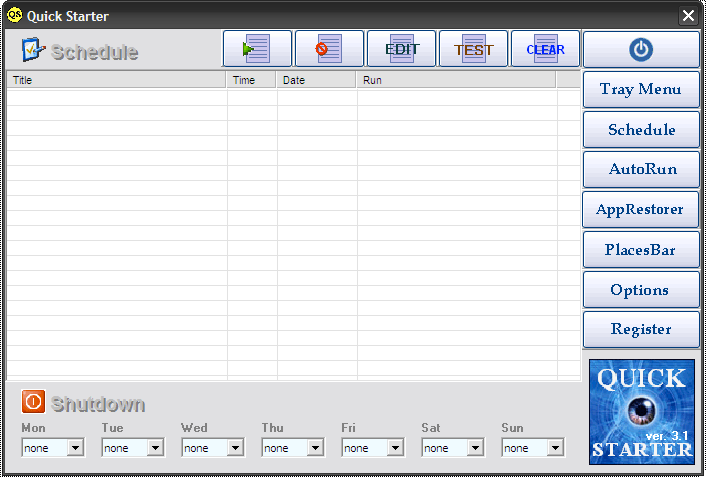Click the CLEAR list toolbar button
Viewport: 707px width, 478px height.
point(546,49)
